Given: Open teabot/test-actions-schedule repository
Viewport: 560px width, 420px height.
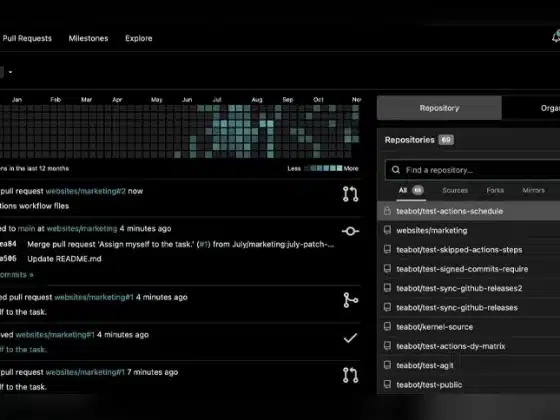Looking at the screenshot, I should tap(449, 211).
